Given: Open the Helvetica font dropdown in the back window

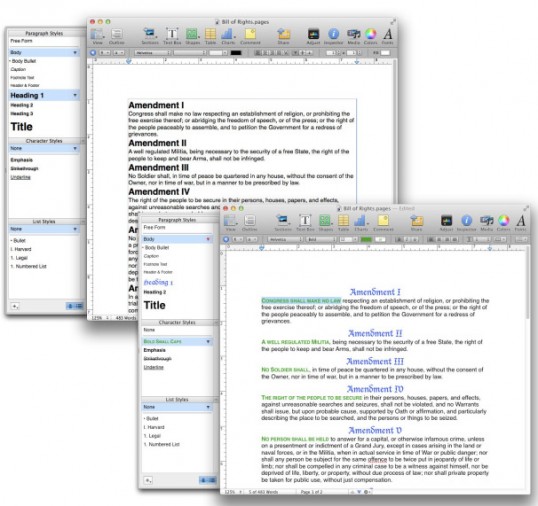Looking at the screenshot, I should [153, 53].
